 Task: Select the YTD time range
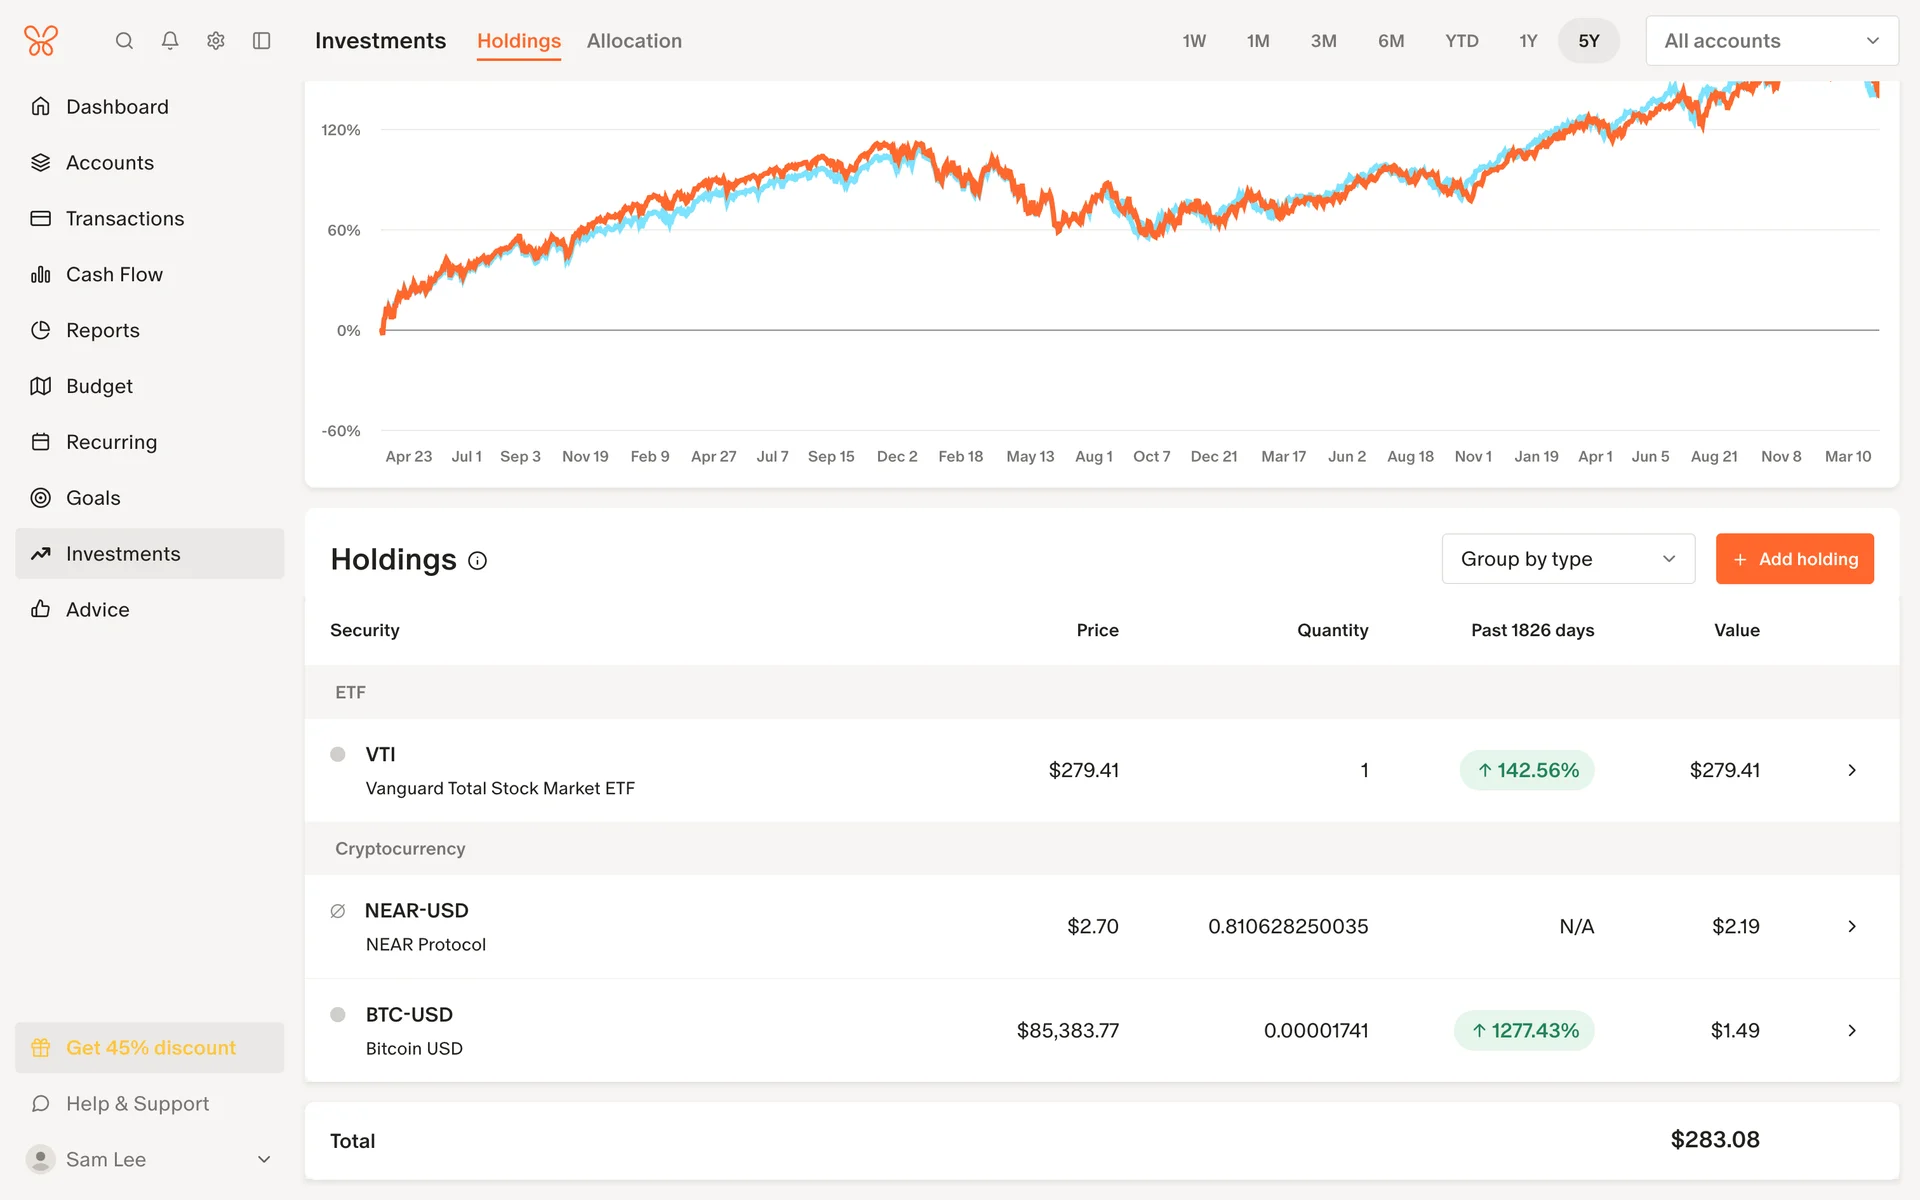pos(1461,41)
